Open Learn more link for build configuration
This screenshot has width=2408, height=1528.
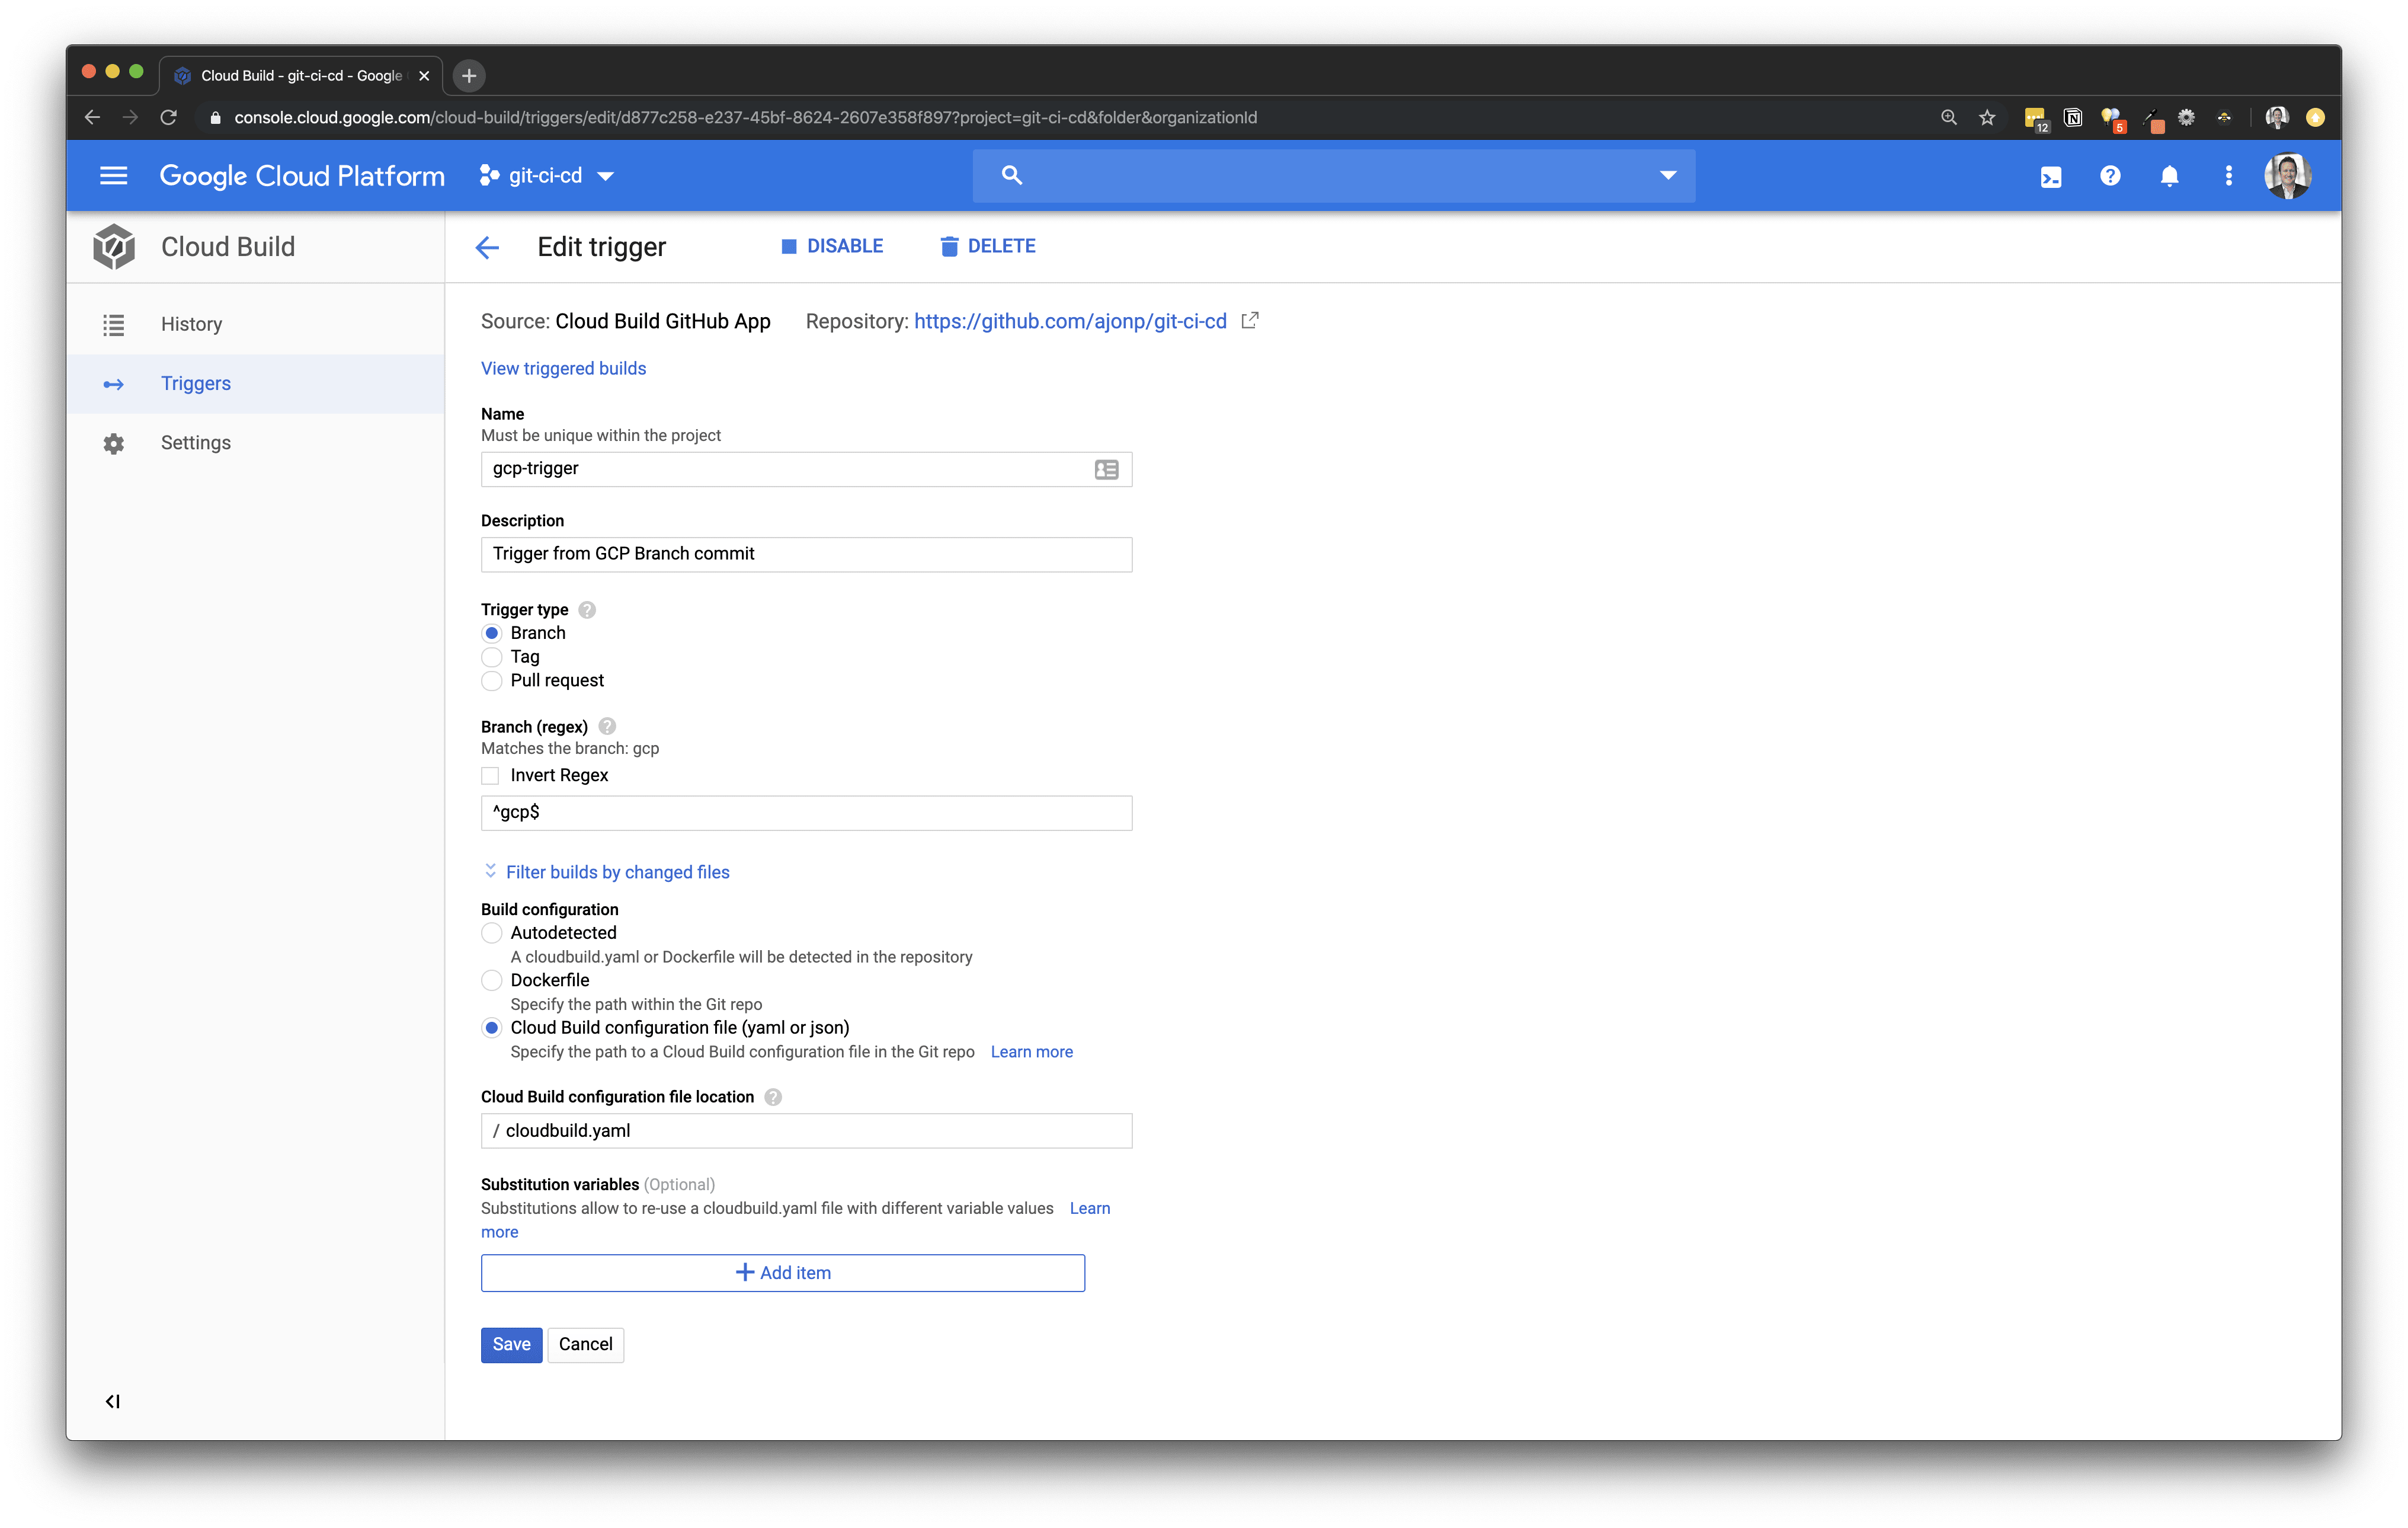pyautogui.click(x=1031, y=1052)
